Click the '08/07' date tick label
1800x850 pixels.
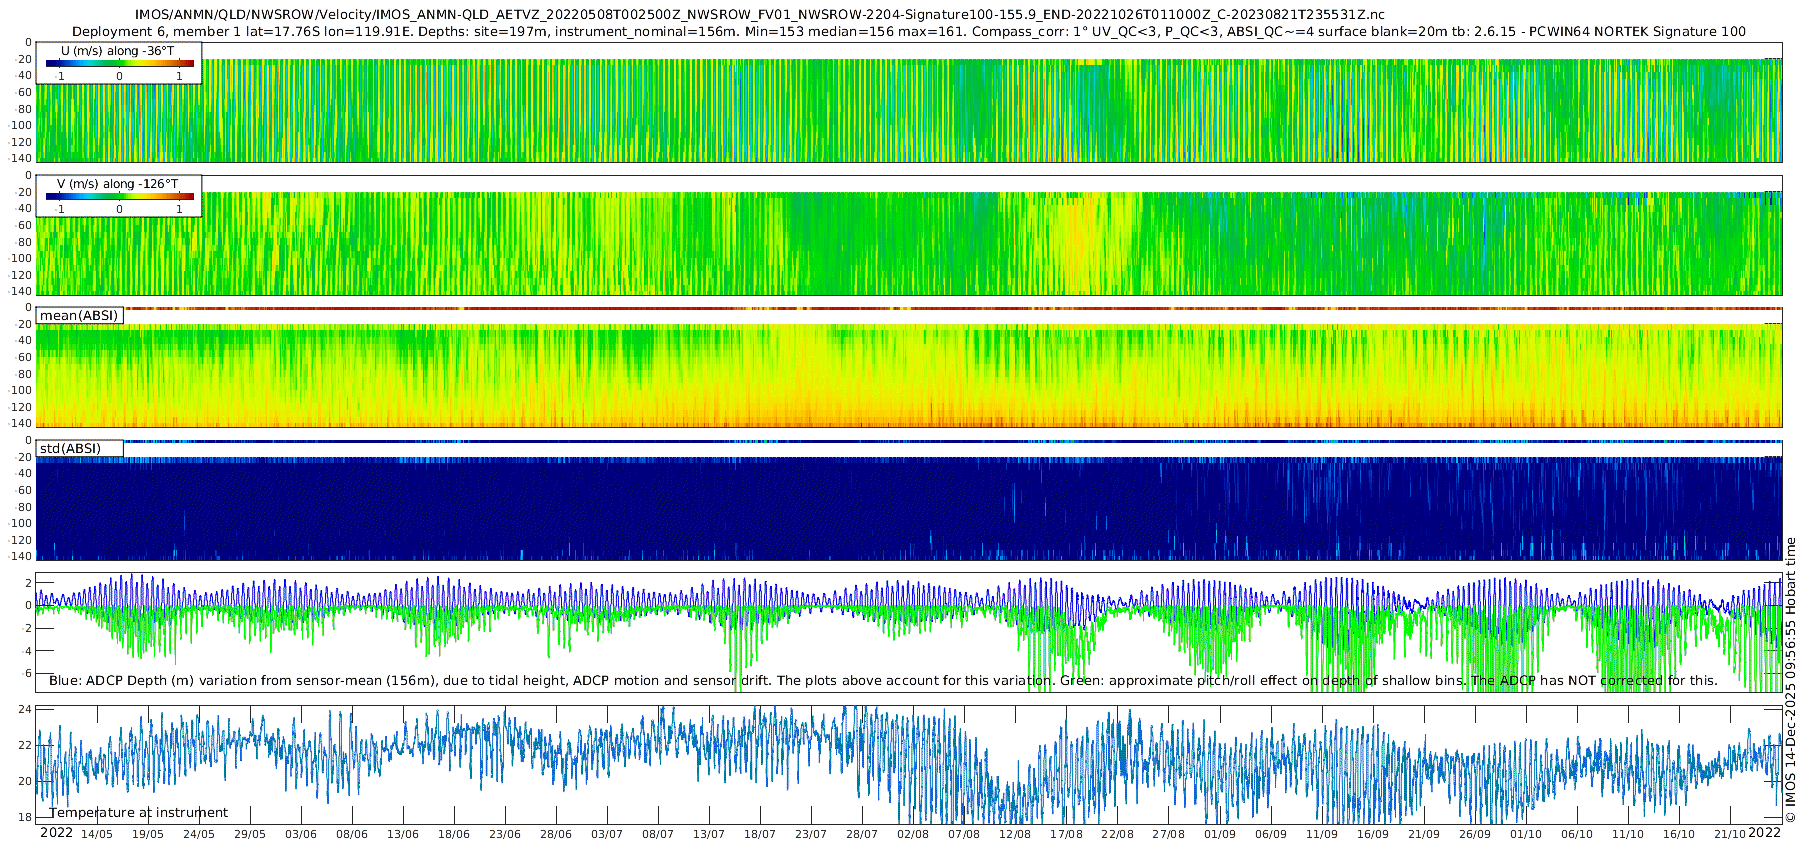coord(658,834)
